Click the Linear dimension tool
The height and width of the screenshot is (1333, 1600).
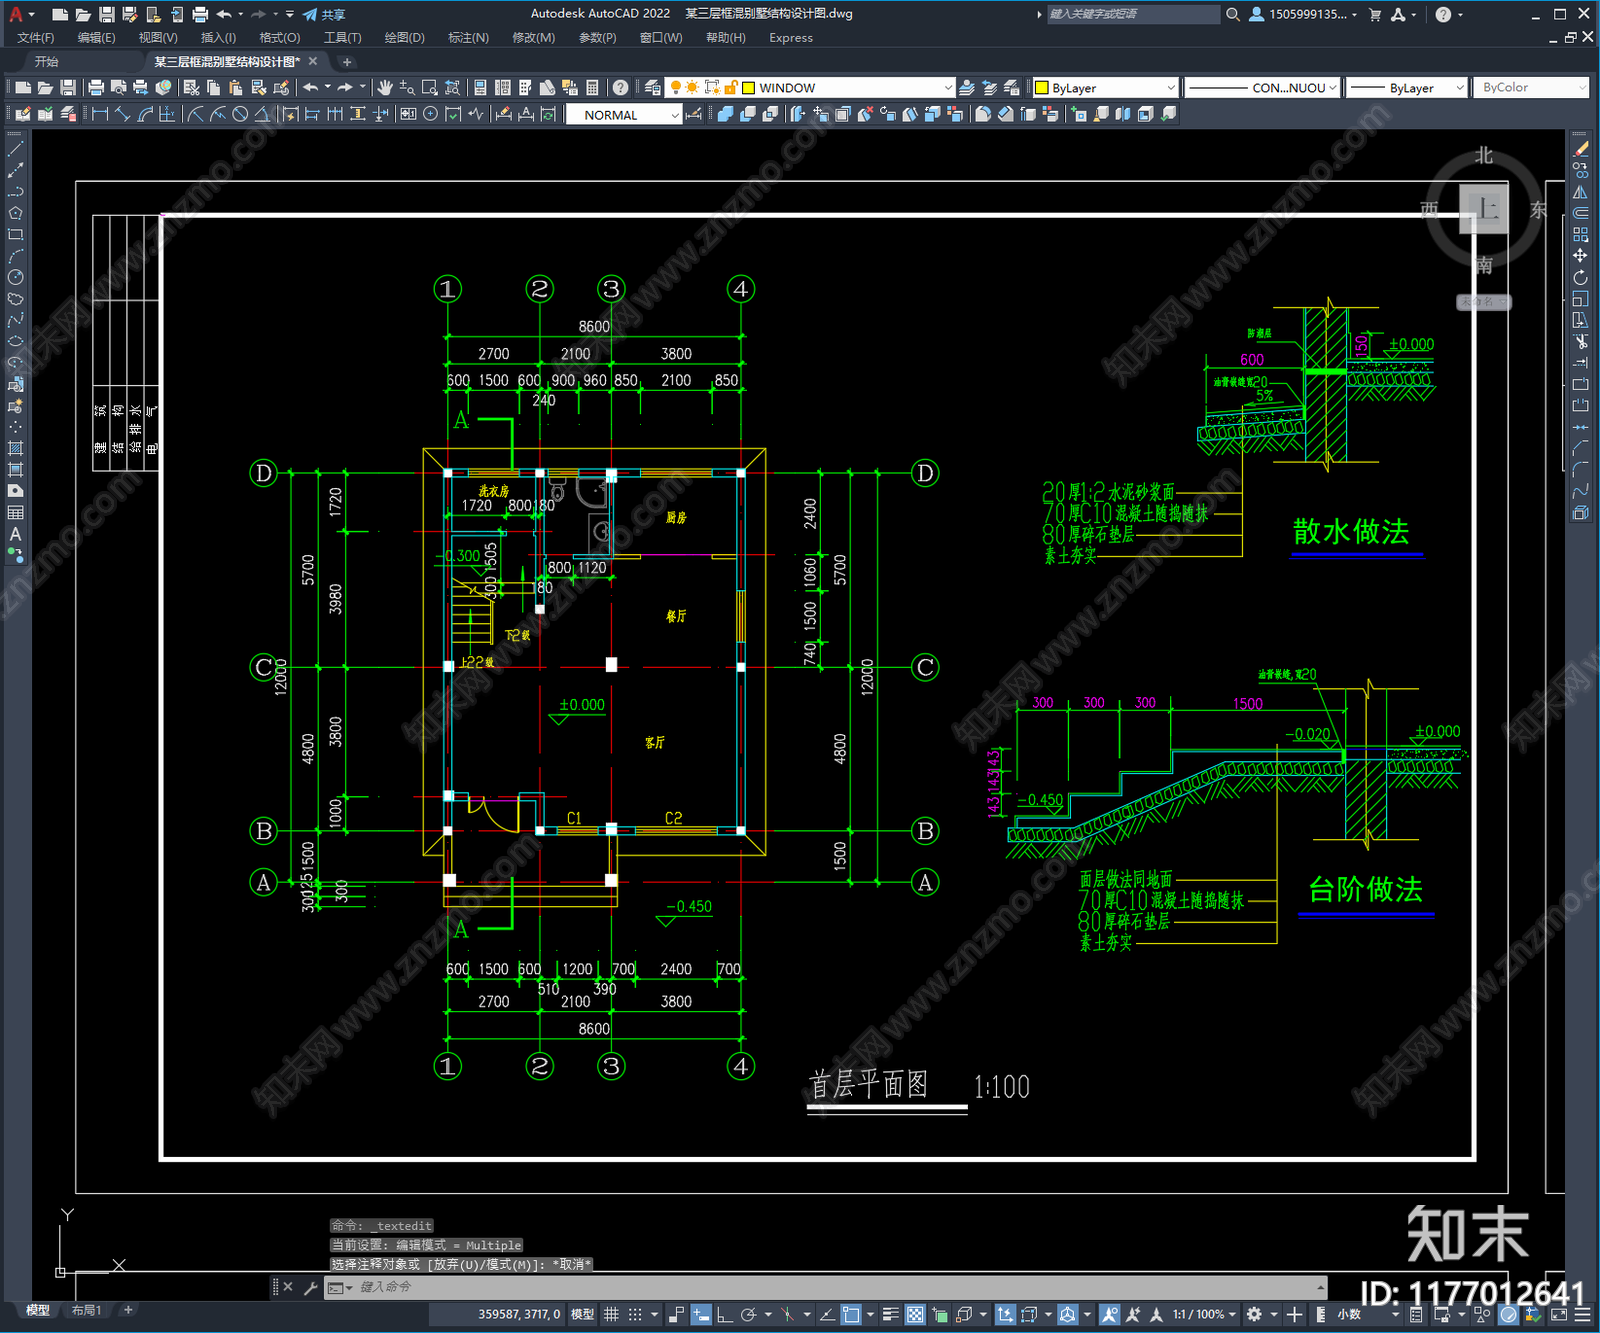click(100, 115)
